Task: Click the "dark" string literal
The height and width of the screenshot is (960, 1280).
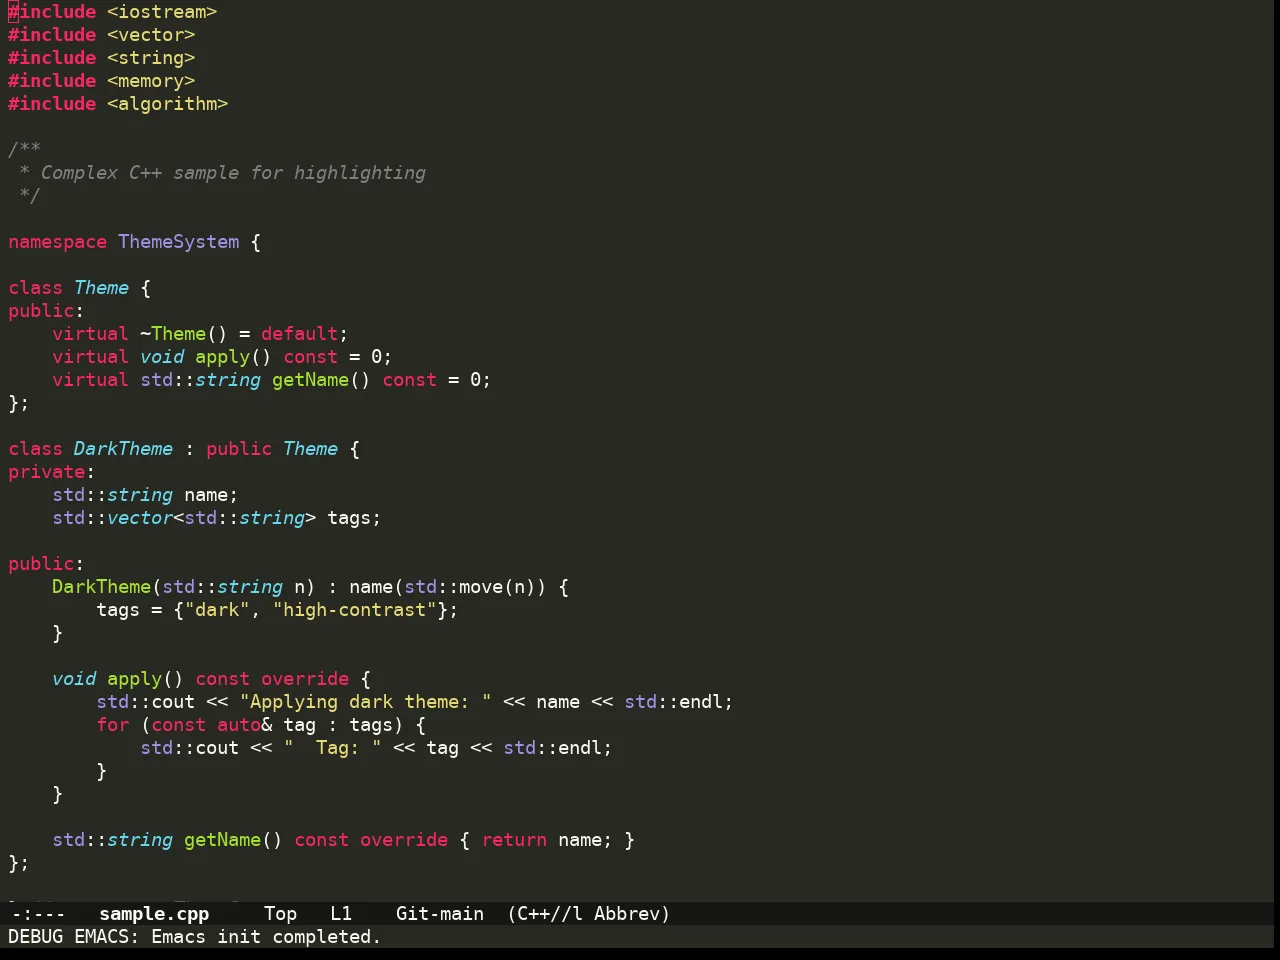Action: click(x=217, y=610)
